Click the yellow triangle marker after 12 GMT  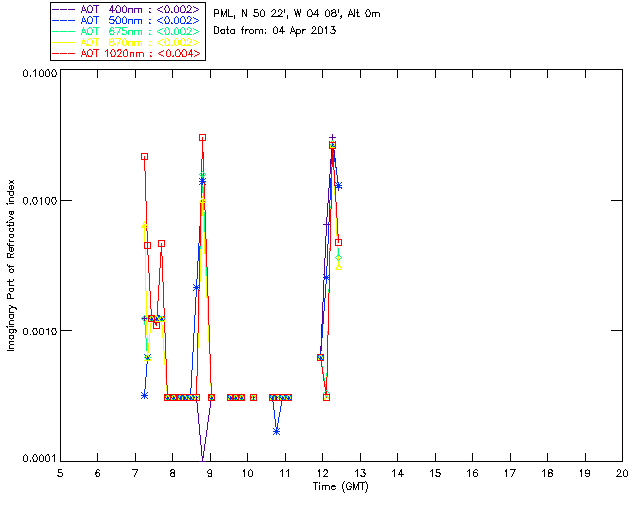click(338, 267)
